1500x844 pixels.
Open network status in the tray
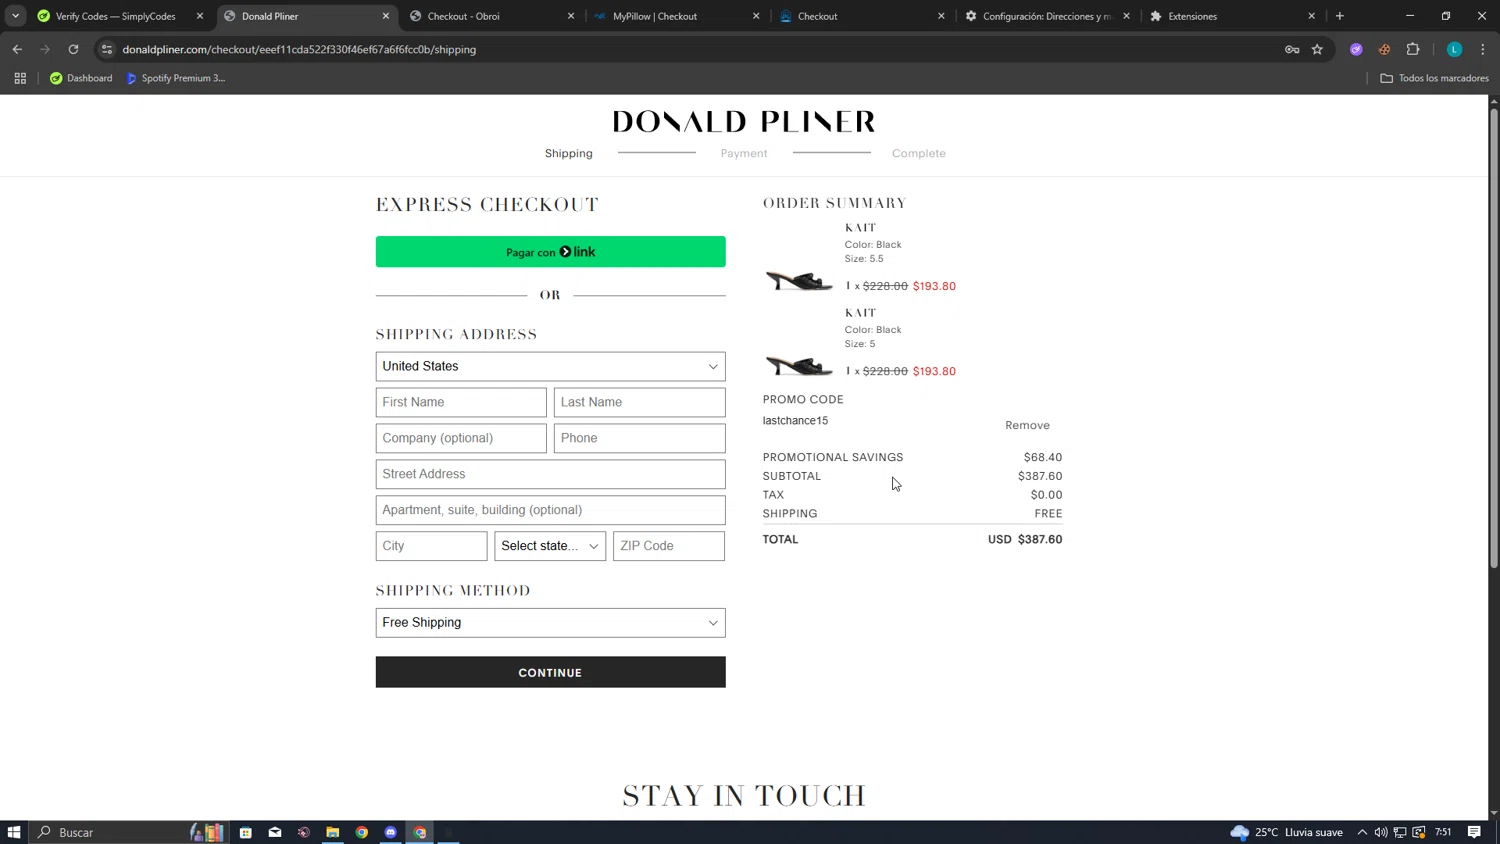pyautogui.click(x=1400, y=832)
